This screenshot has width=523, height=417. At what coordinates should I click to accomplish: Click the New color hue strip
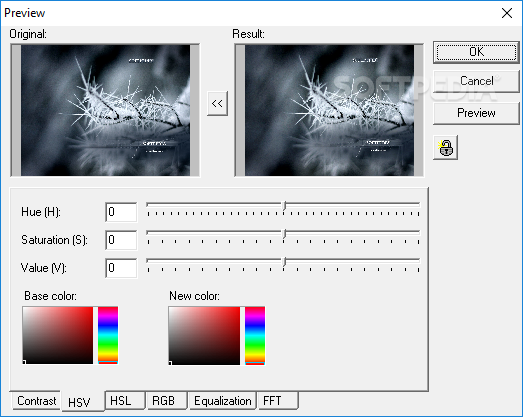coord(255,336)
